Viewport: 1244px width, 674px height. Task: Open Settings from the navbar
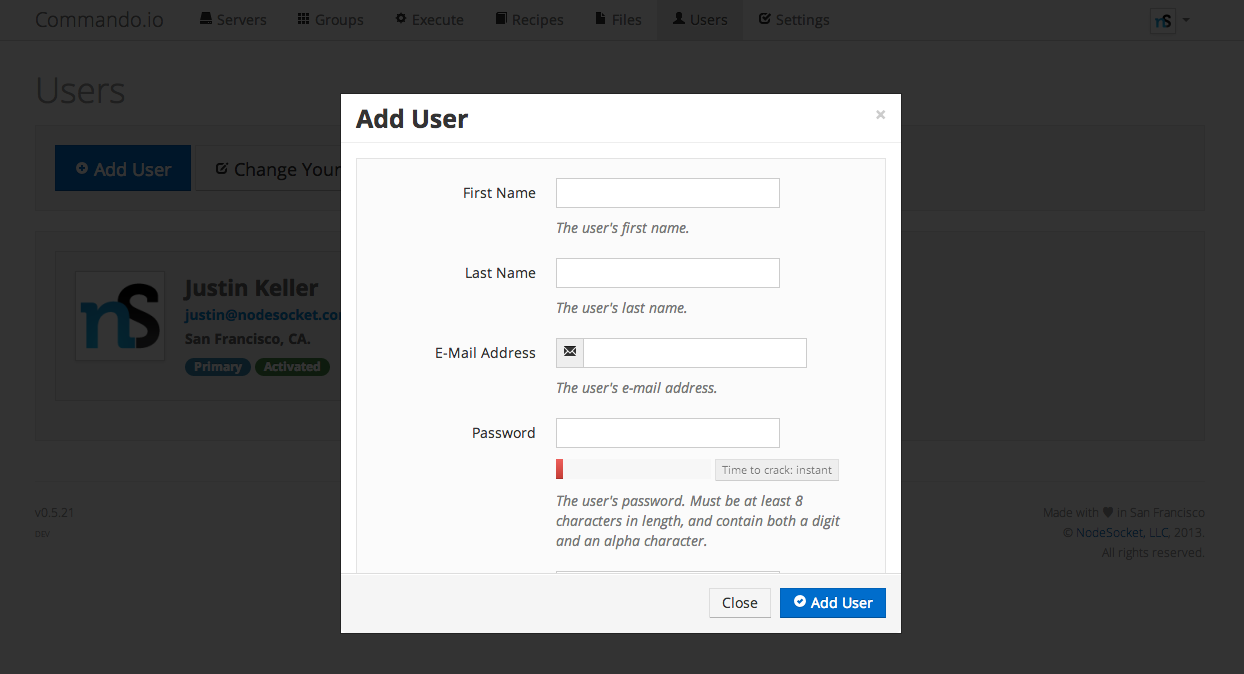tap(793, 20)
